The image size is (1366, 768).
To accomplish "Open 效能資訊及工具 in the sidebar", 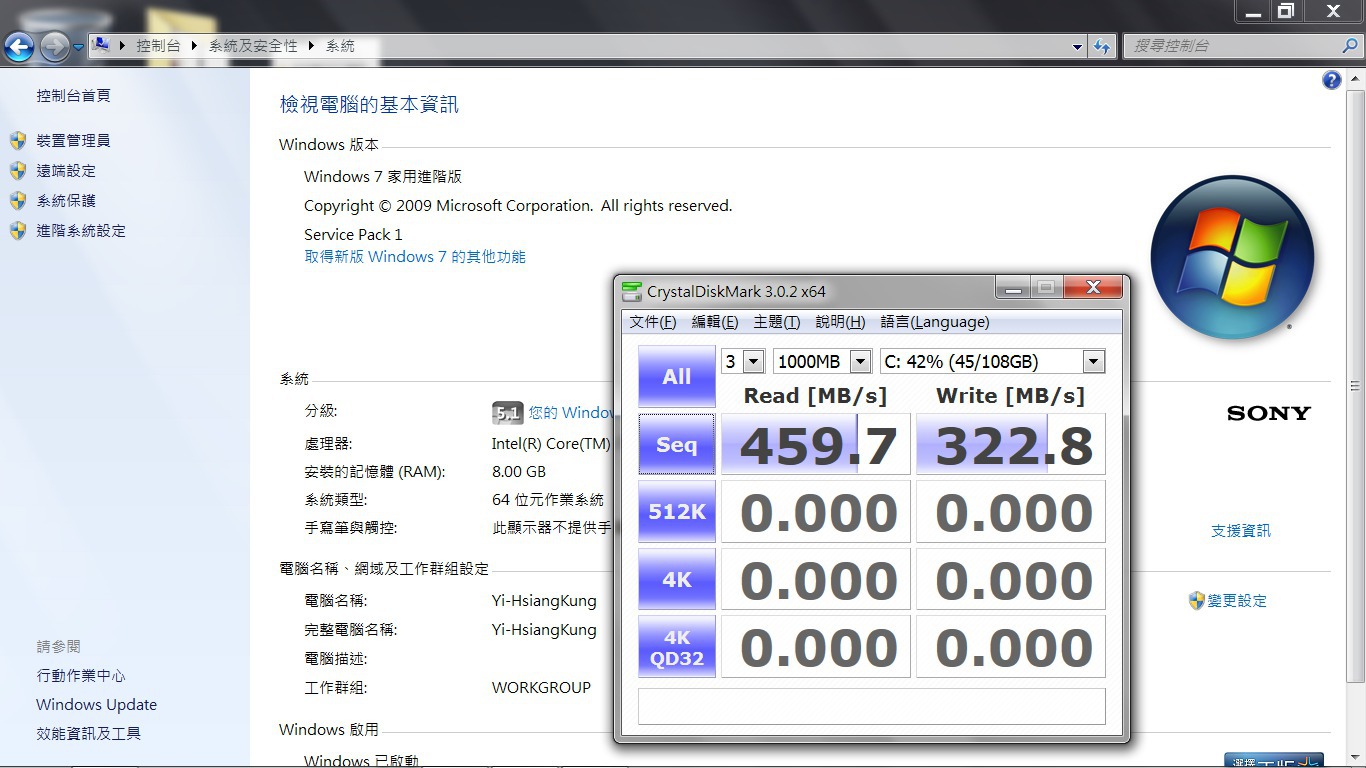I will pyautogui.click(x=88, y=734).
